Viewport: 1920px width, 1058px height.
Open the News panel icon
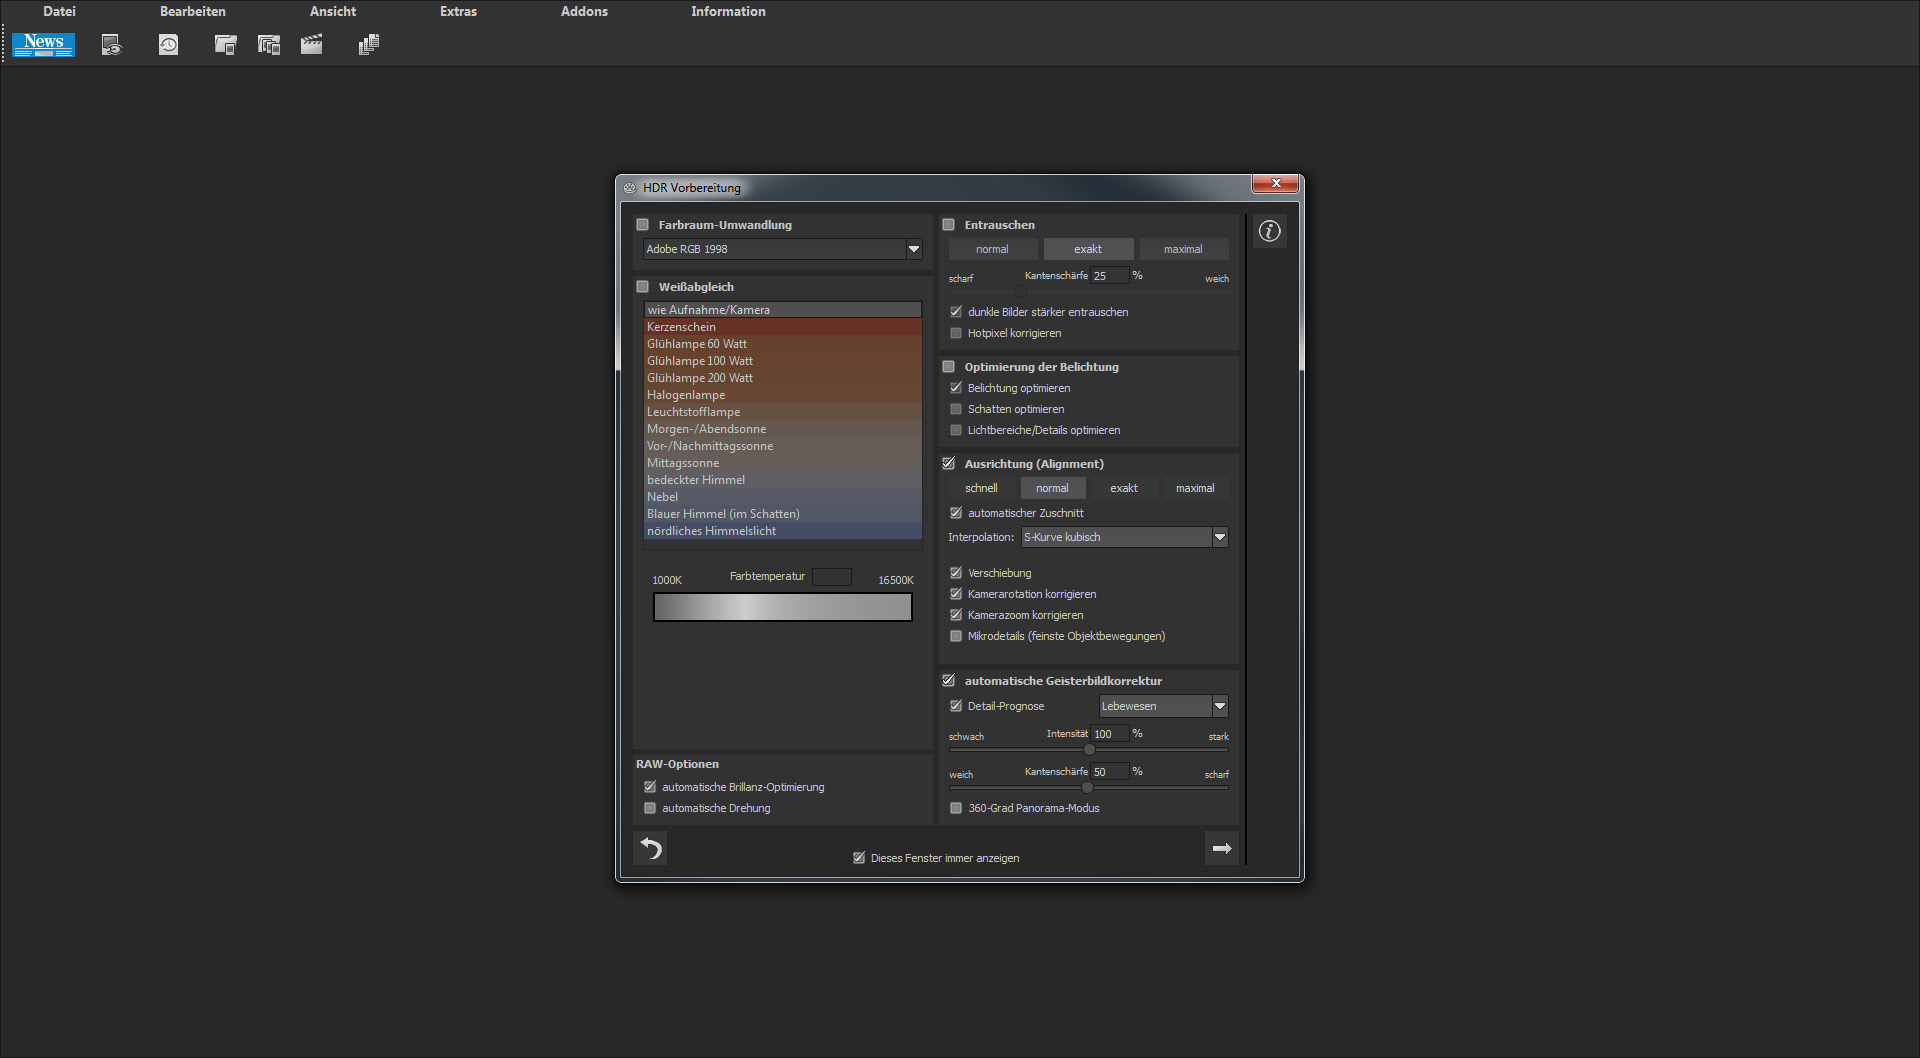43,44
